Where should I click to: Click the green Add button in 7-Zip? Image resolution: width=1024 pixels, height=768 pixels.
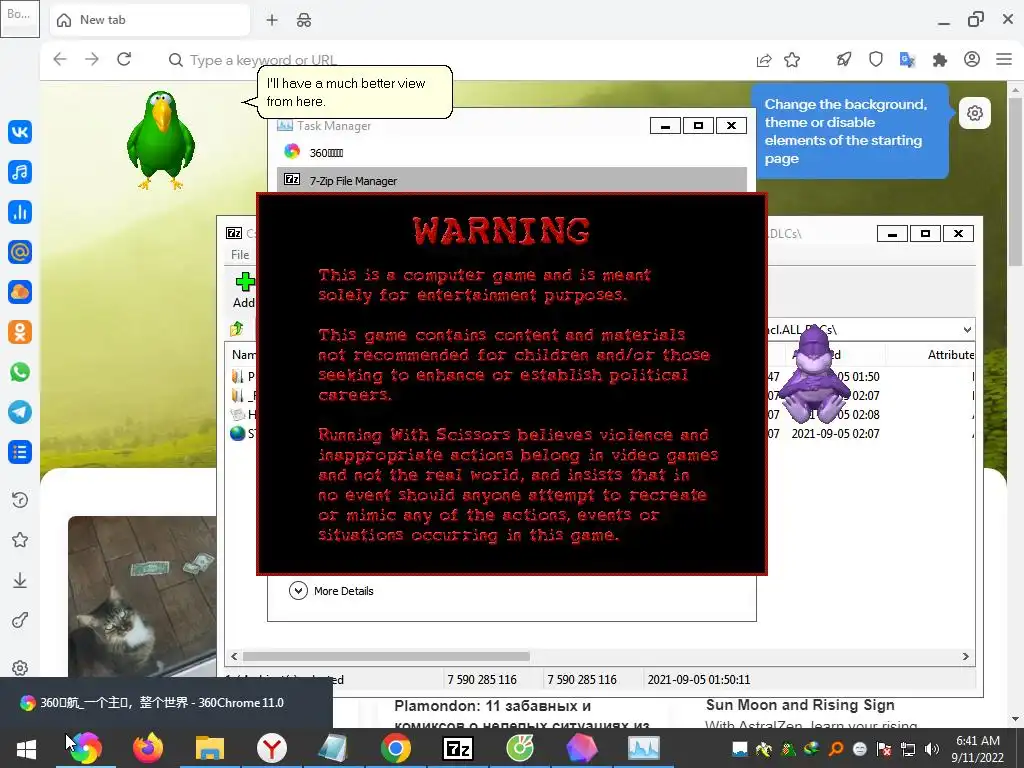click(x=244, y=291)
